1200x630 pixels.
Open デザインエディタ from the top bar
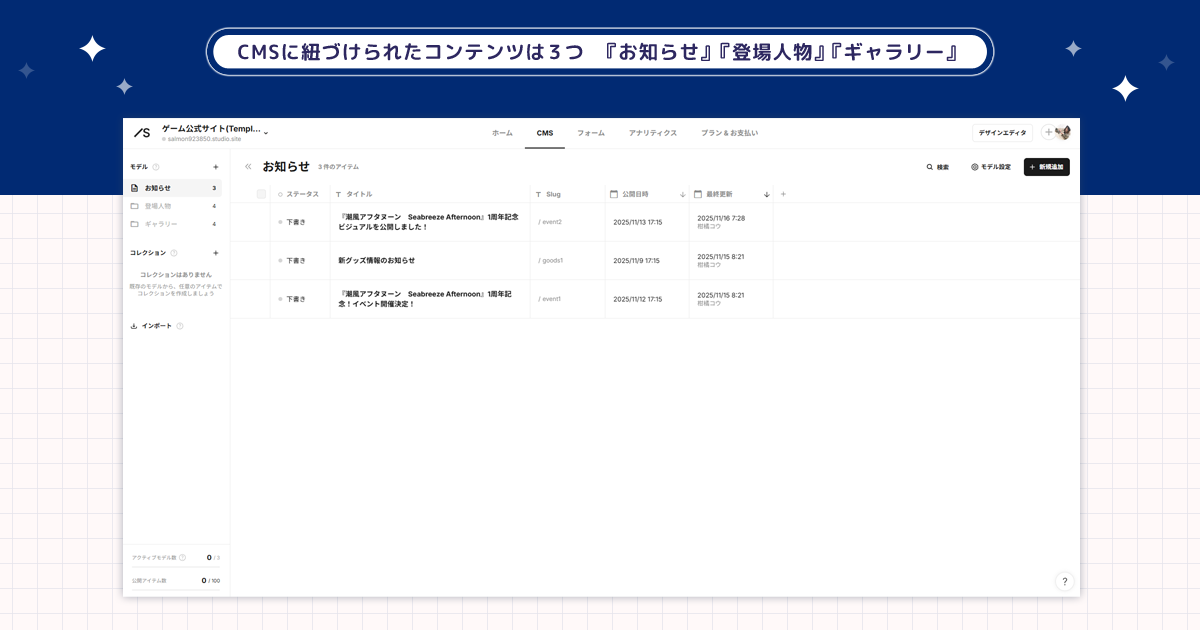(x=1002, y=132)
